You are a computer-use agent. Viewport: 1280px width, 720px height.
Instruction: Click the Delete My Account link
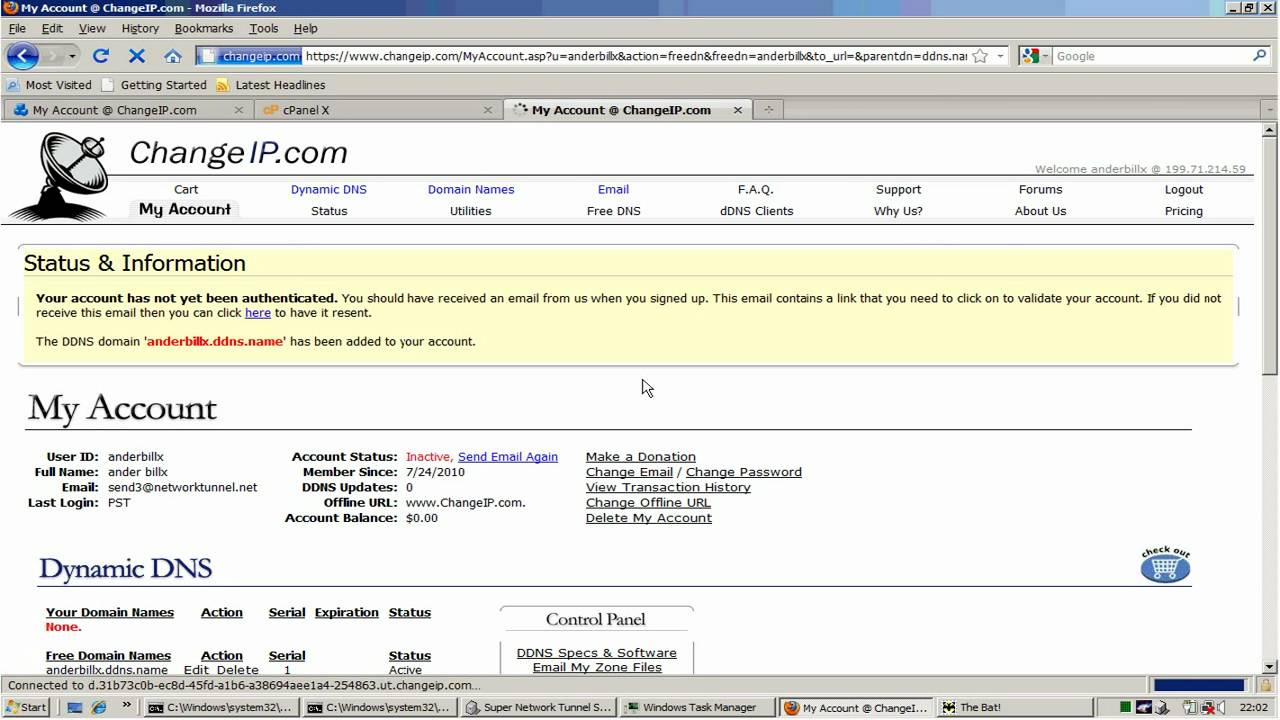[x=649, y=518]
